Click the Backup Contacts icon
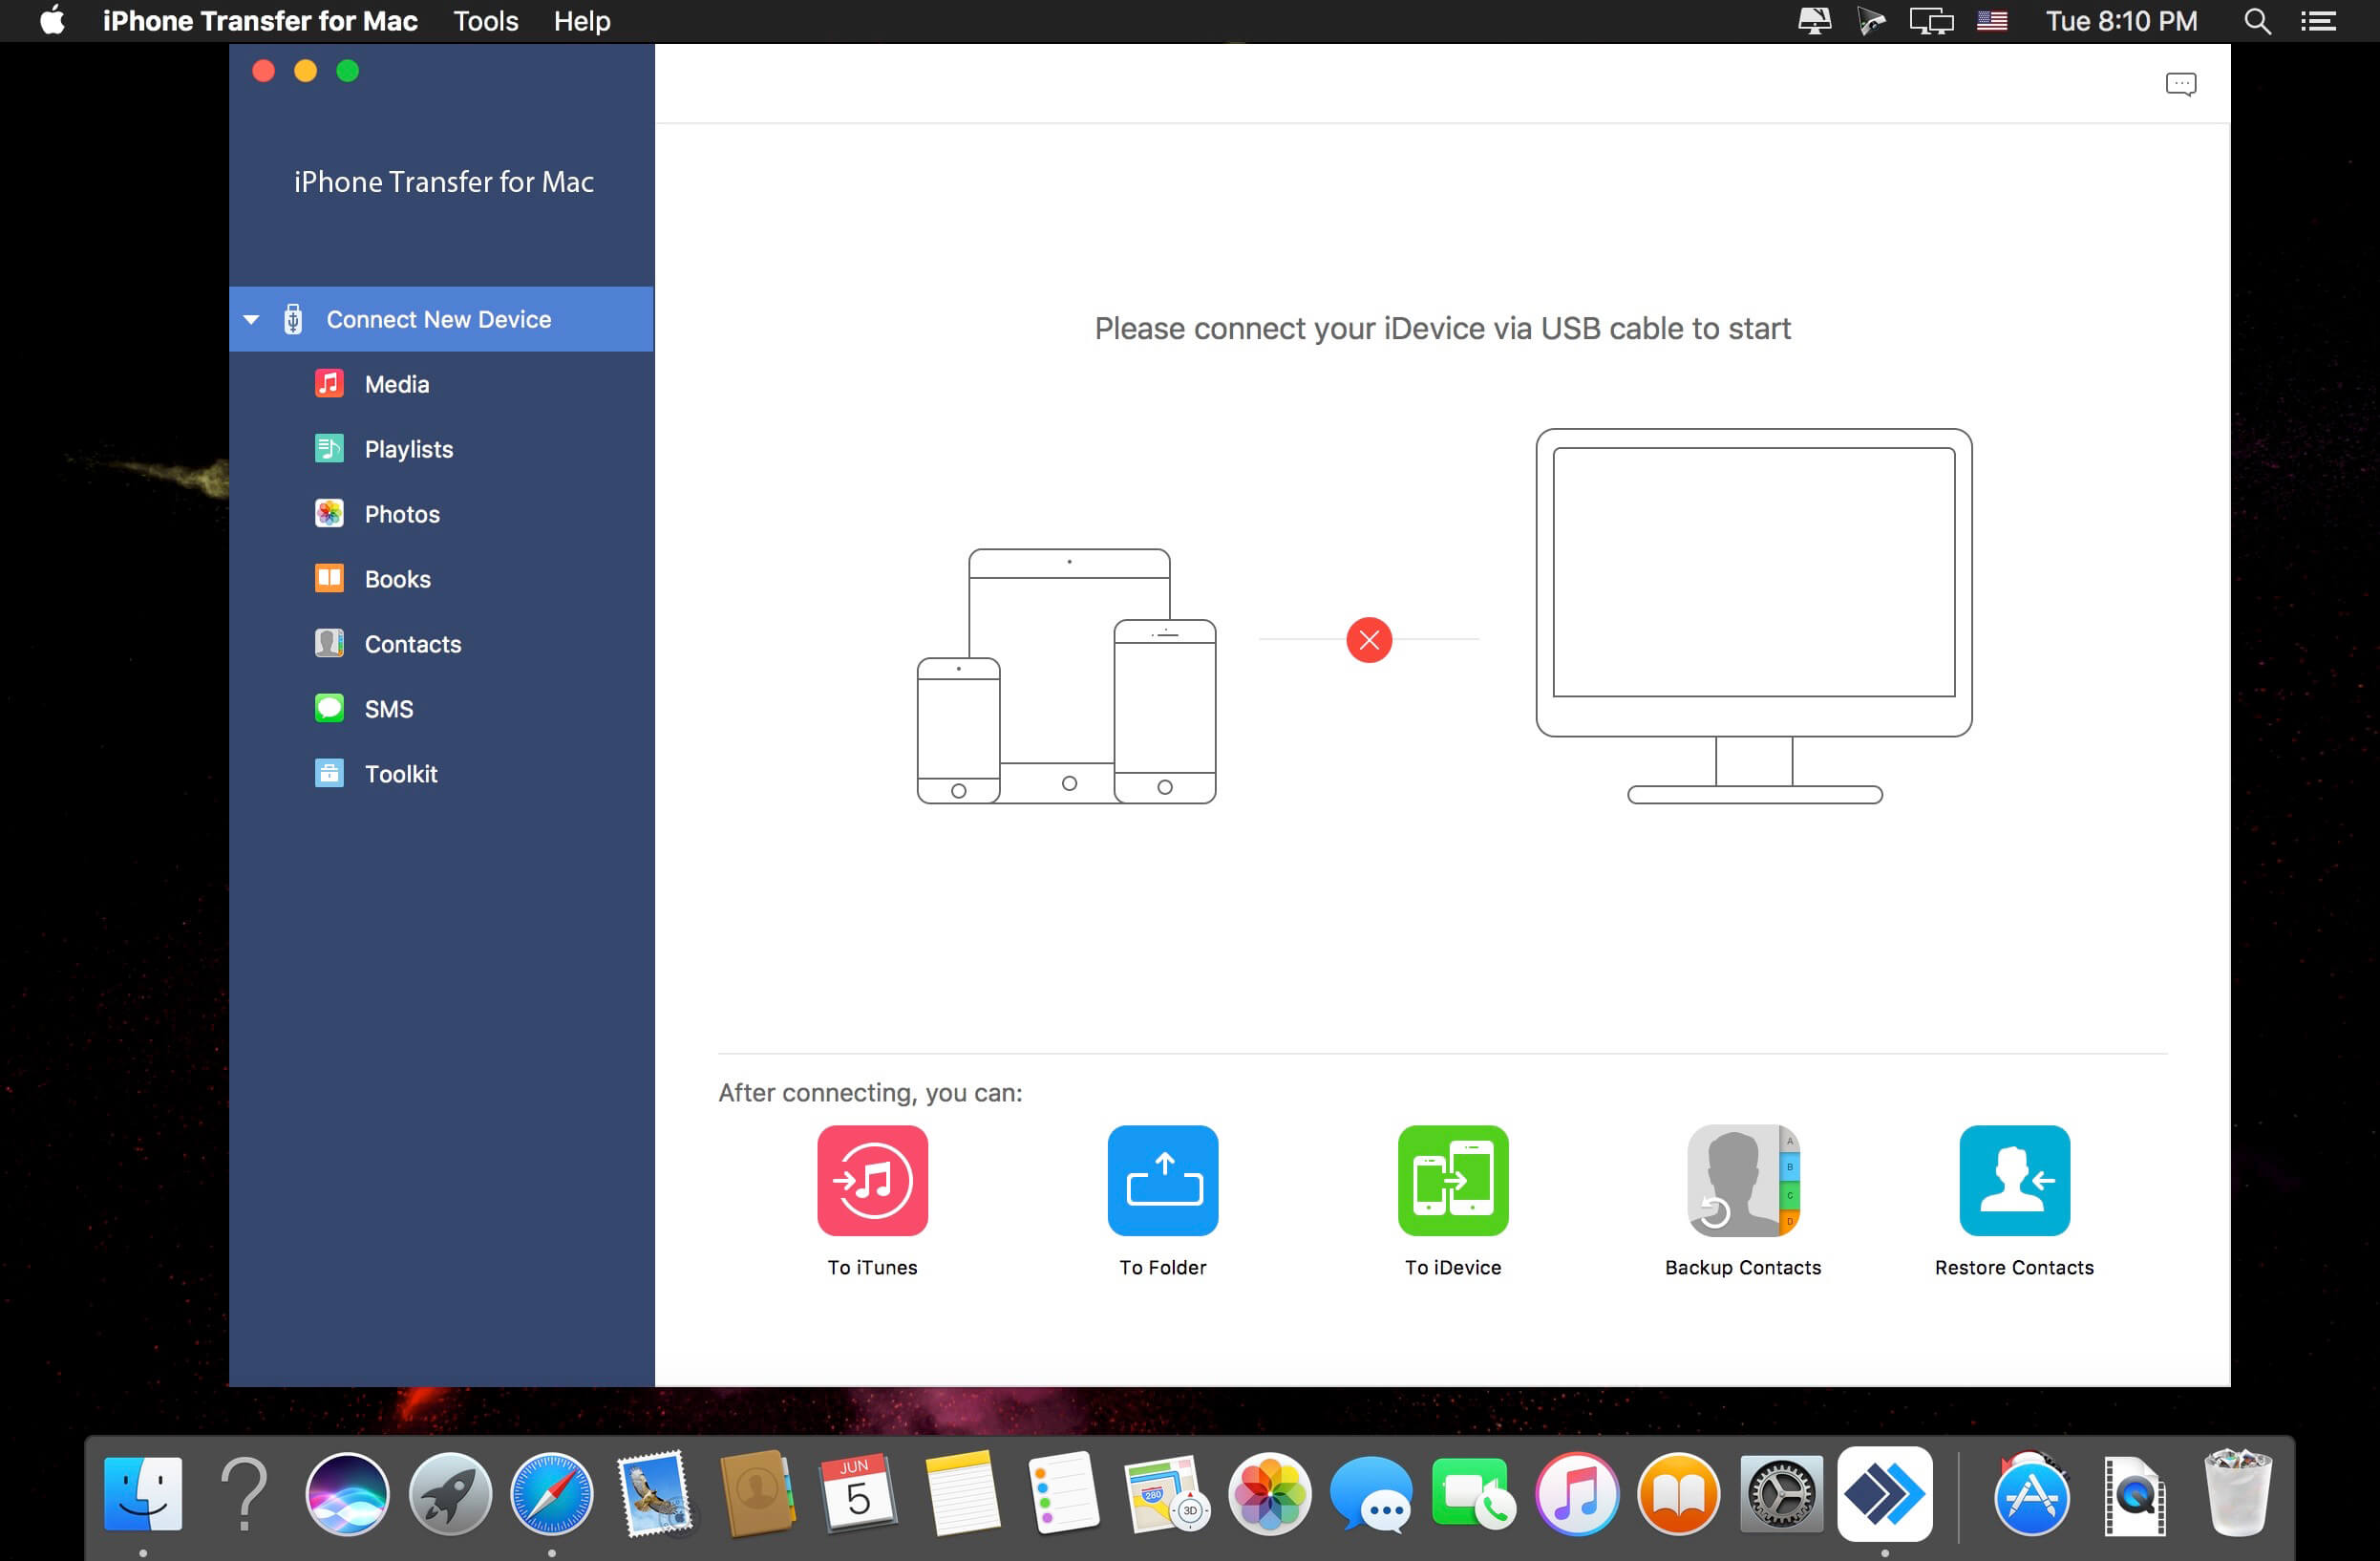The image size is (2380, 1561). [x=1742, y=1181]
